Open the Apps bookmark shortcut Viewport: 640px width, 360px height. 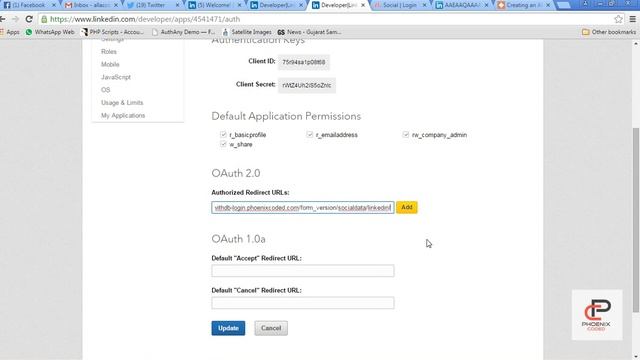point(10,32)
